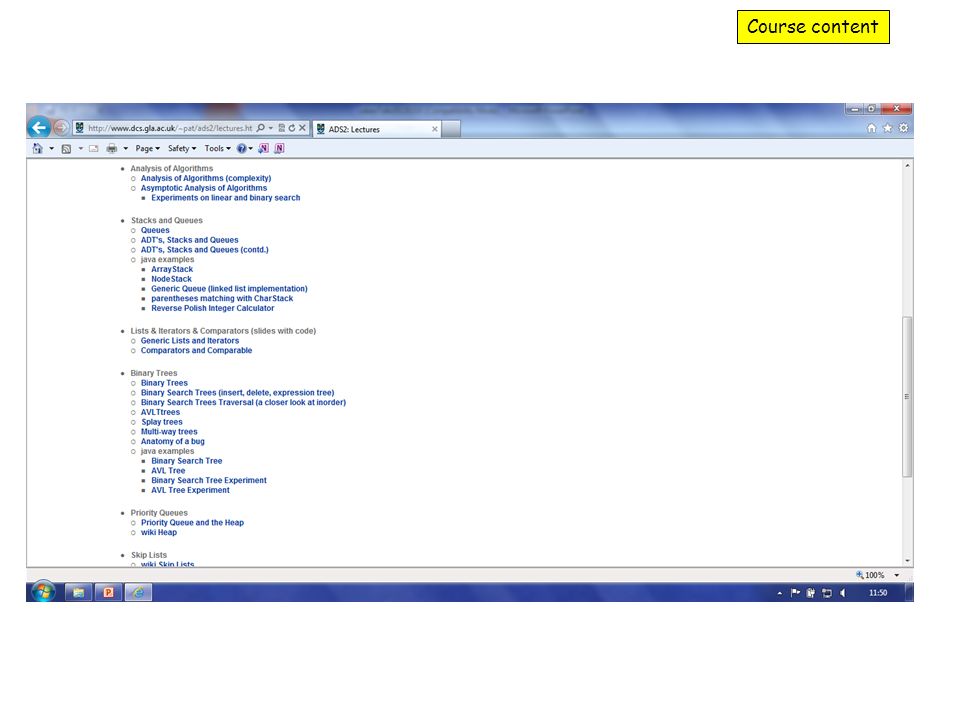Open Experiments on linear and binary search

pyautogui.click(x=226, y=198)
